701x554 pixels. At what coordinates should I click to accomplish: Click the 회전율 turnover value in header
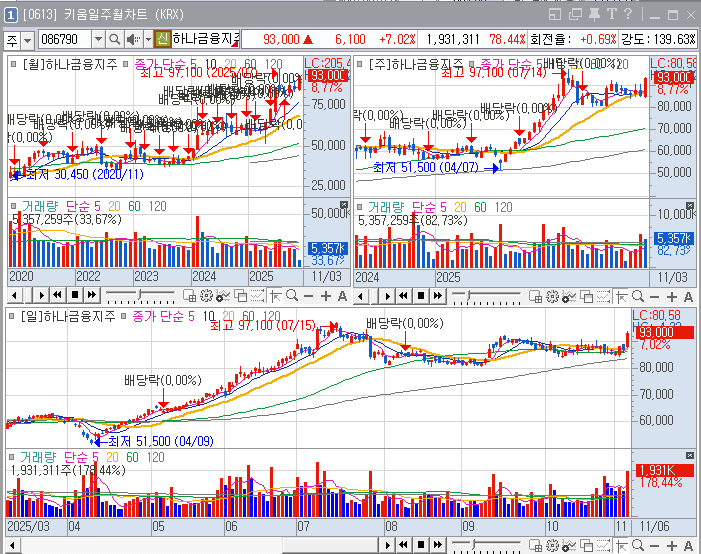pos(598,39)
